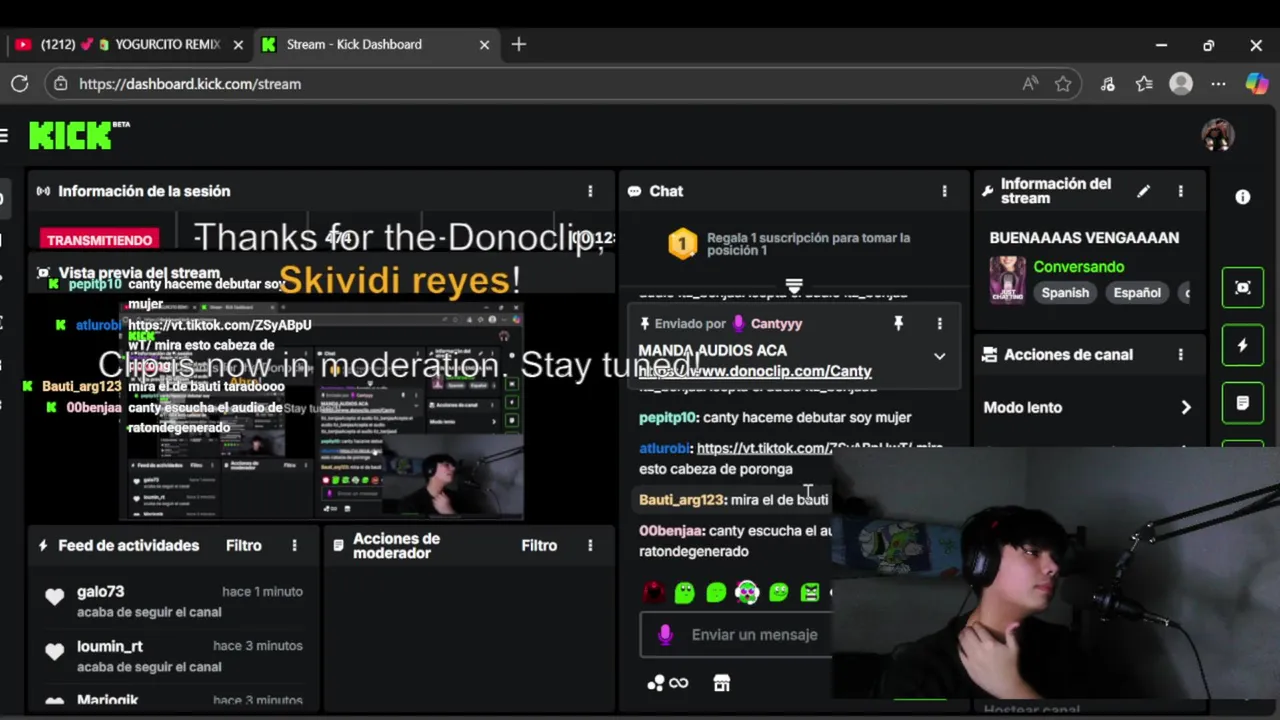Click the Enviar un mensaje chat input
The image size is (1280, 720).
pos(755,635)
